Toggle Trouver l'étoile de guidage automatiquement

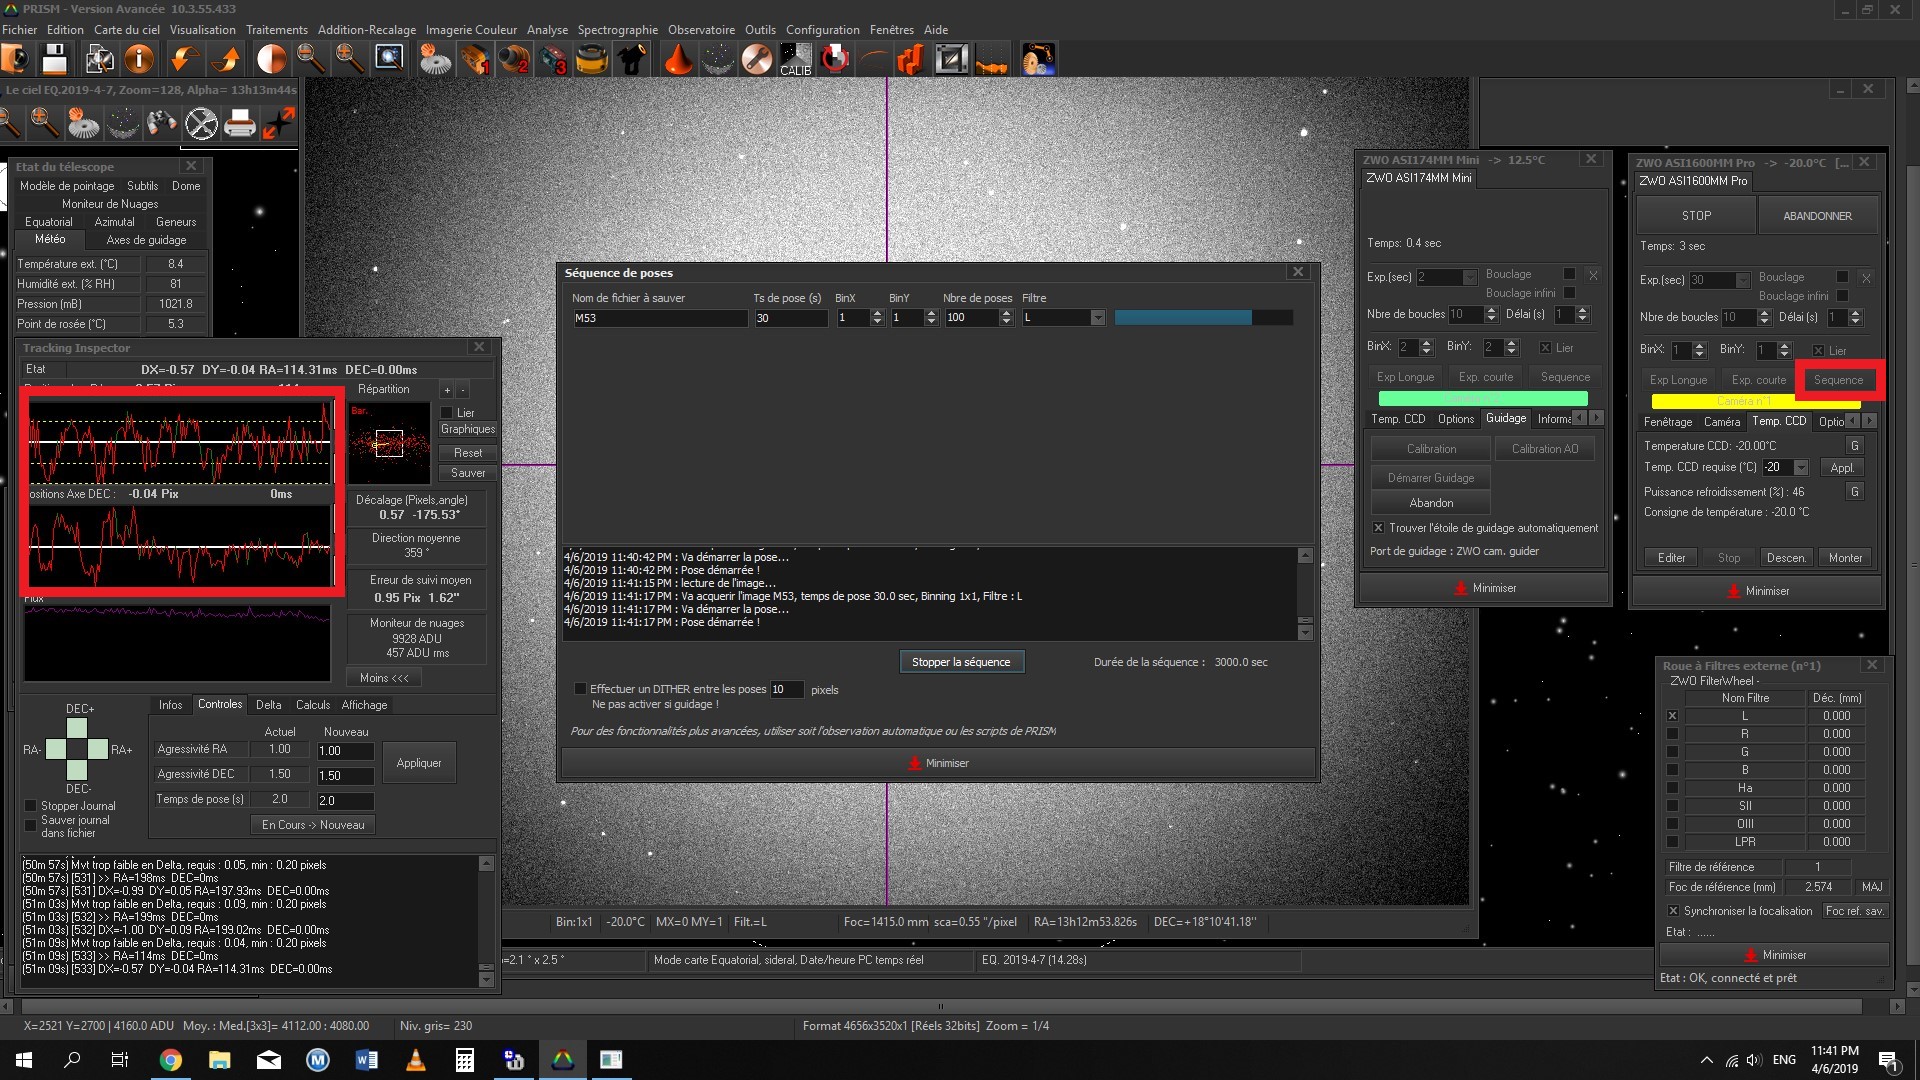click(x=1378, y=528)
